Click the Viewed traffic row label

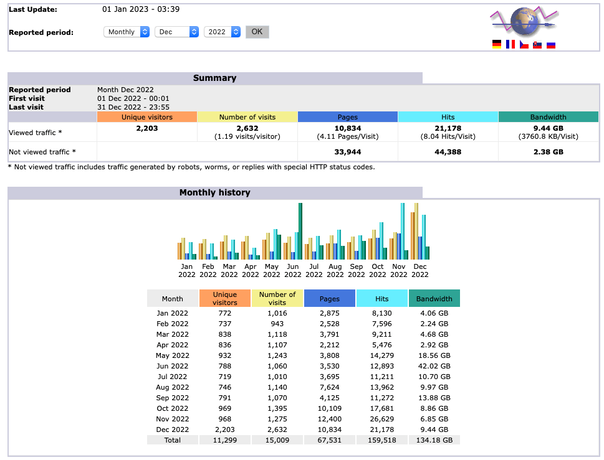pos(35,133)
